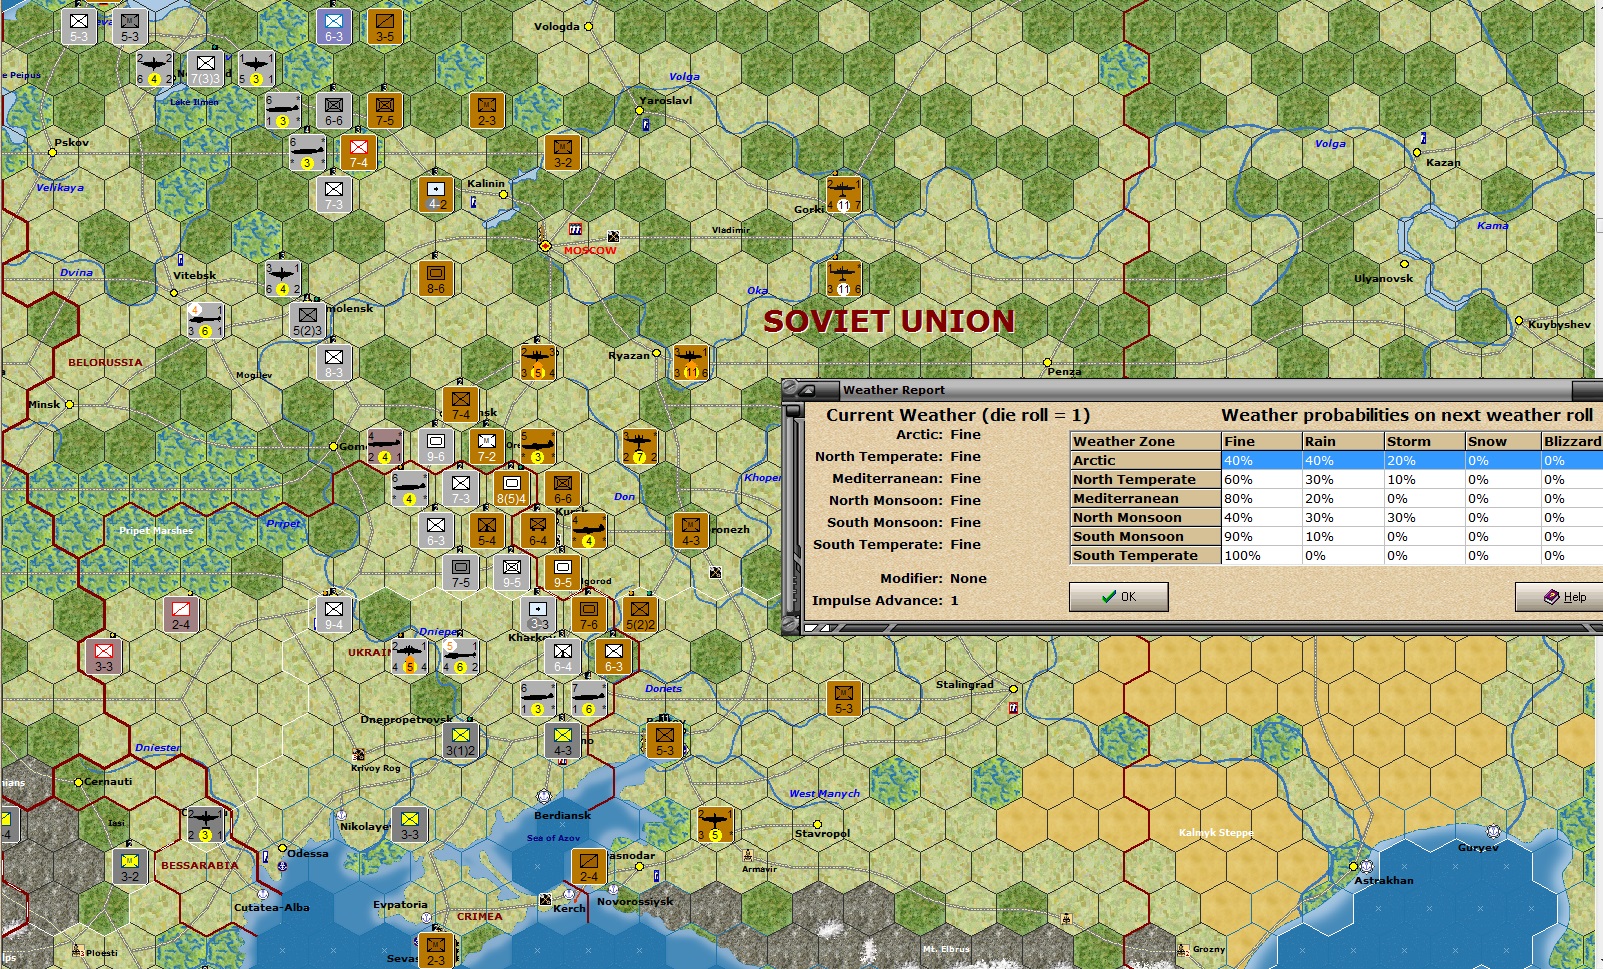Select the South Temperate row header
Viewport: 1603px width, 969px height.
[x=1146, y=556]
